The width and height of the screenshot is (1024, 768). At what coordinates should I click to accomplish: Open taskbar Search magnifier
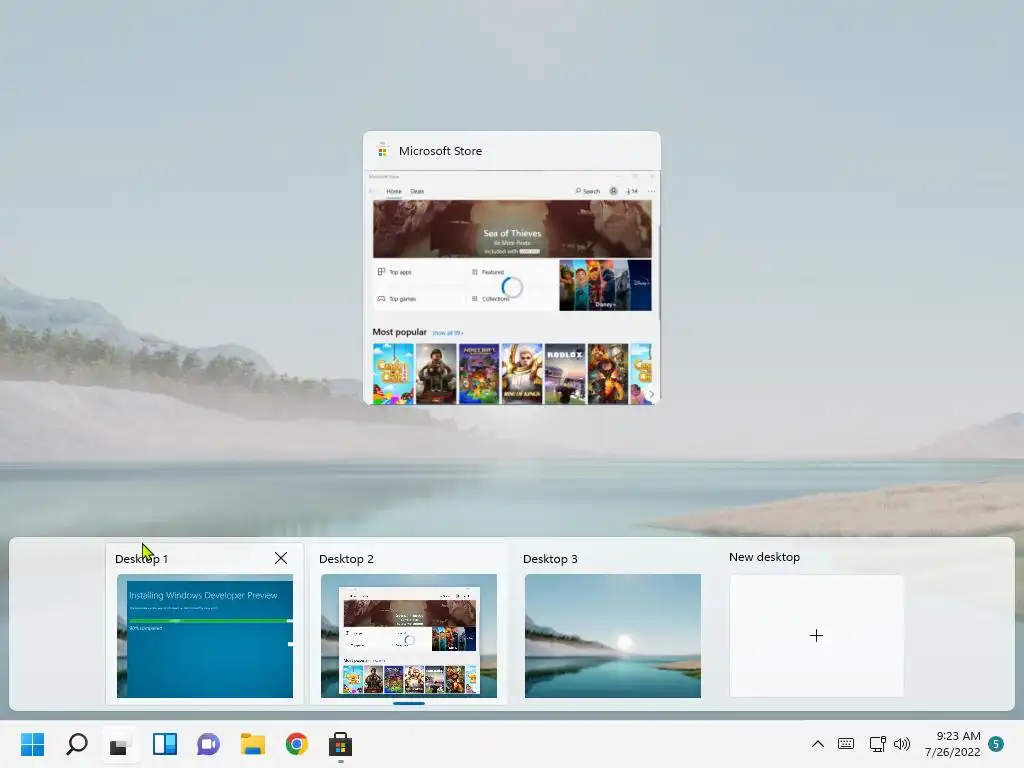[x=76, y=744]
